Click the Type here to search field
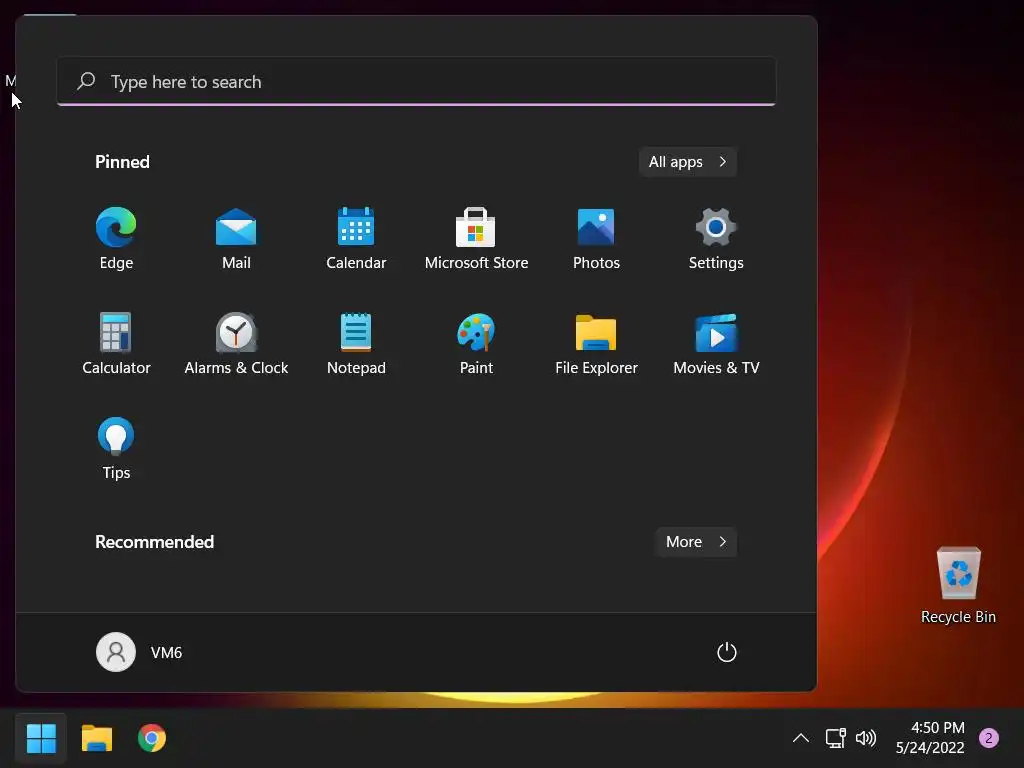Screen dimensions: 1024x768 pos(416,82)
